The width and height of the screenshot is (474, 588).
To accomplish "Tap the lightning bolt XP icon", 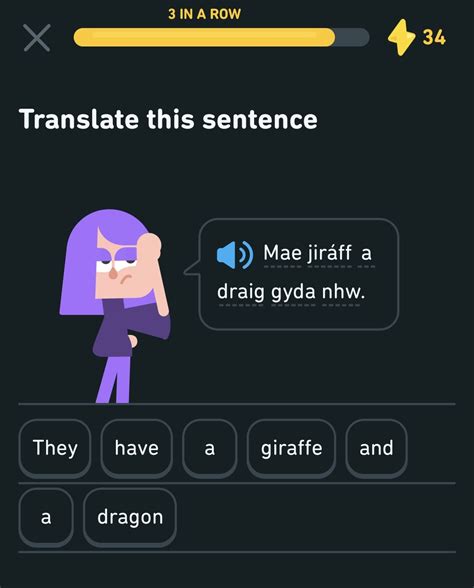I will click(x=401, y=37).
